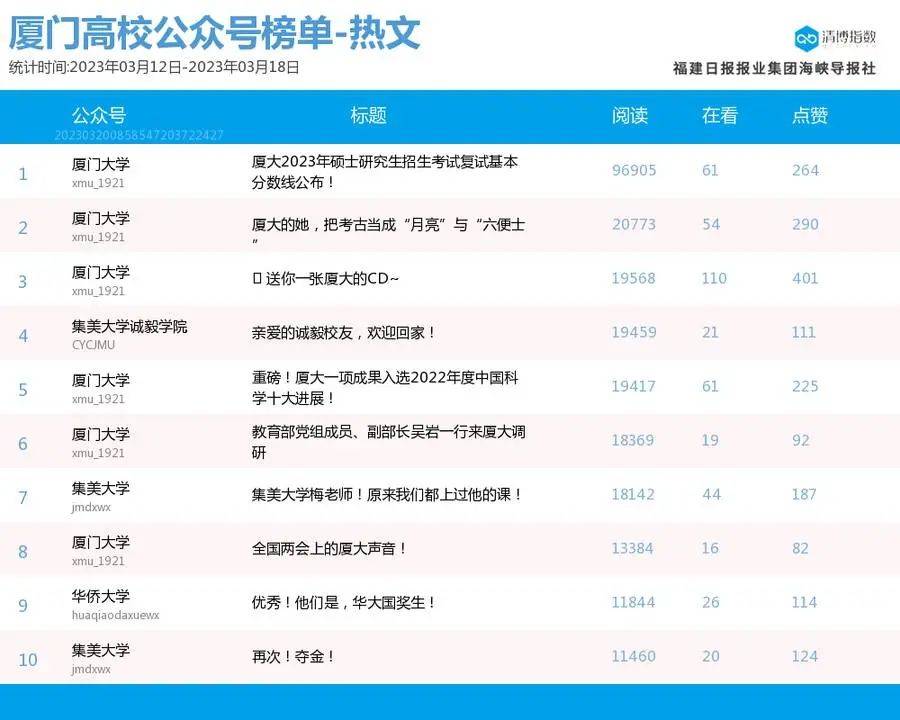Screen dimensions: 900x720
Task: Click likes value 264
Action: (x=805, y=170)
